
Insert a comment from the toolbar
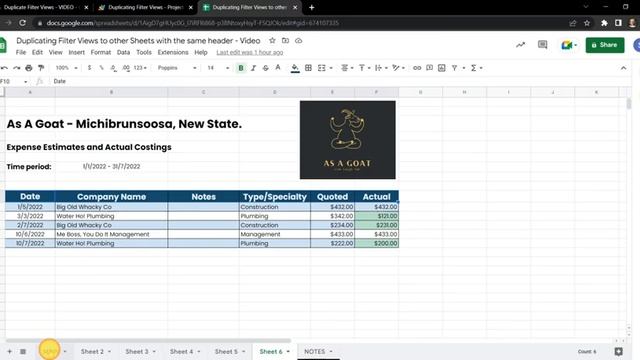(x=429, y=68)
